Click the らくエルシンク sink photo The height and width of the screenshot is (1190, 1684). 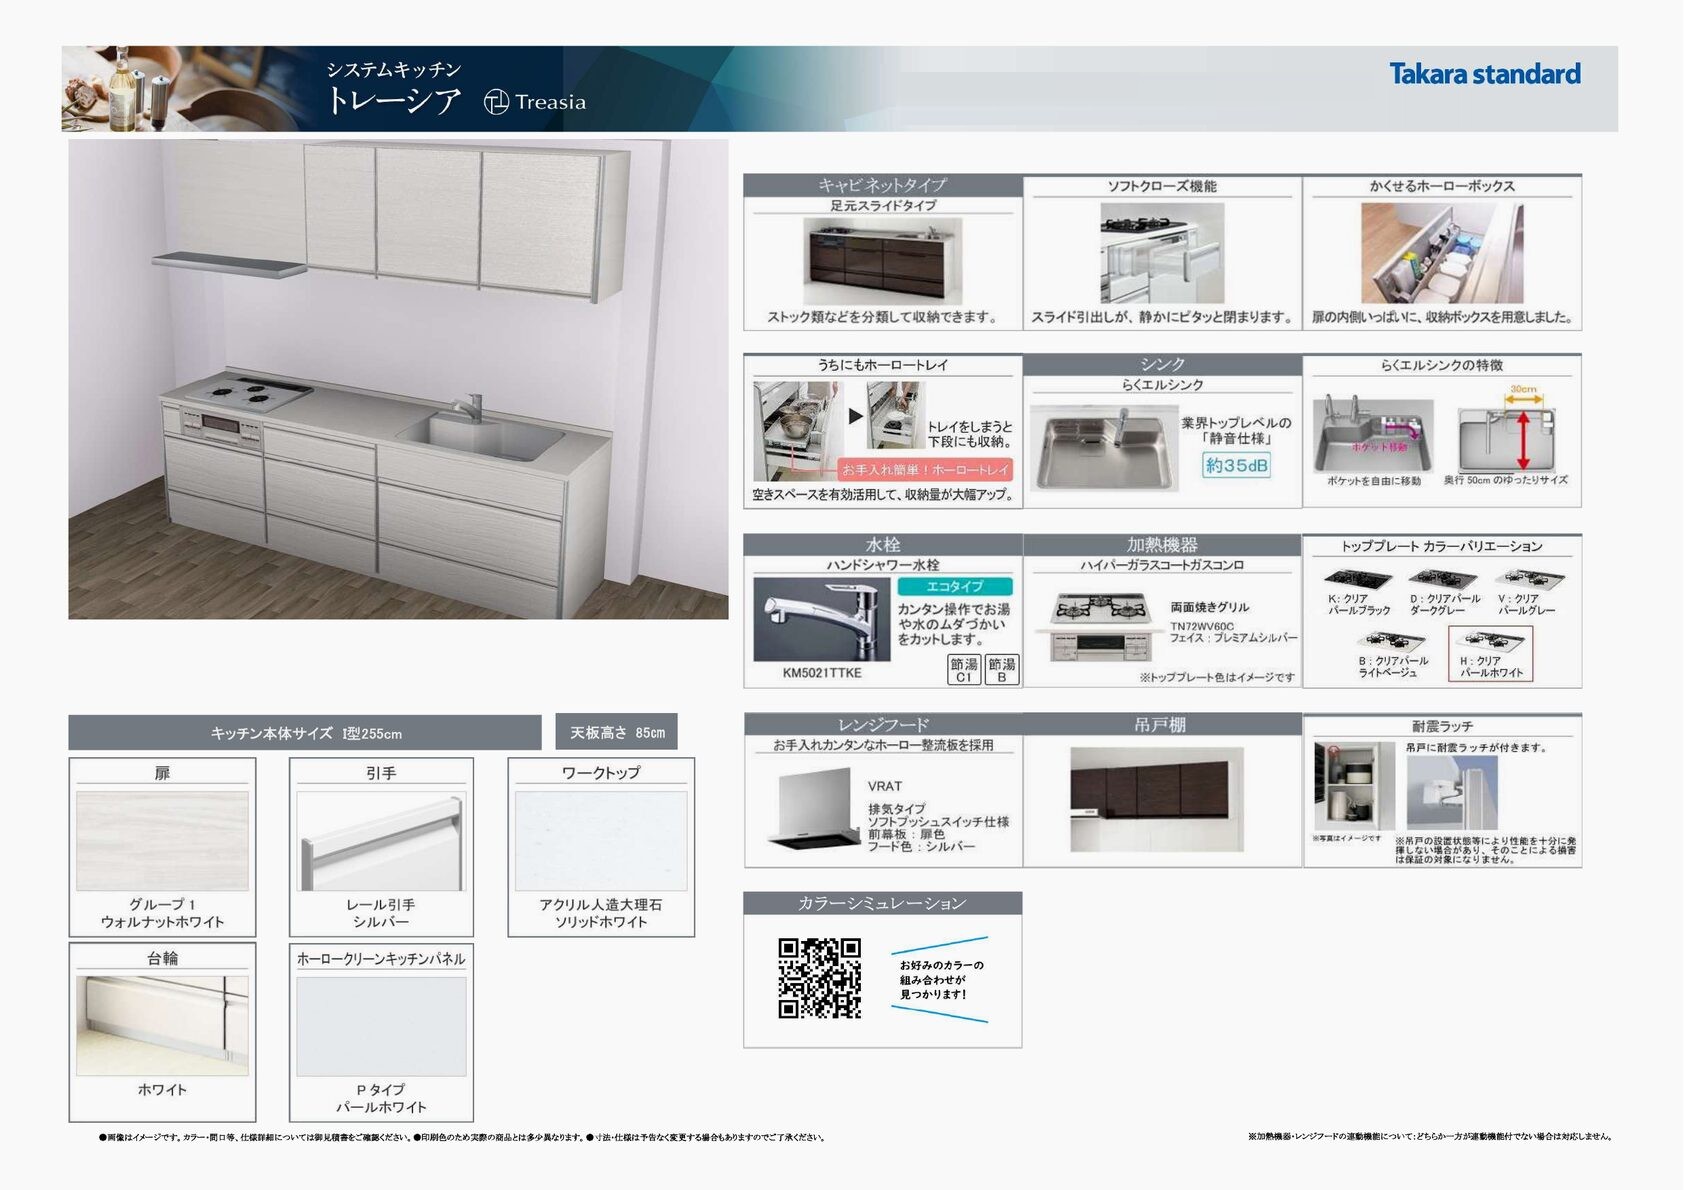click(x=1104, y=448)
